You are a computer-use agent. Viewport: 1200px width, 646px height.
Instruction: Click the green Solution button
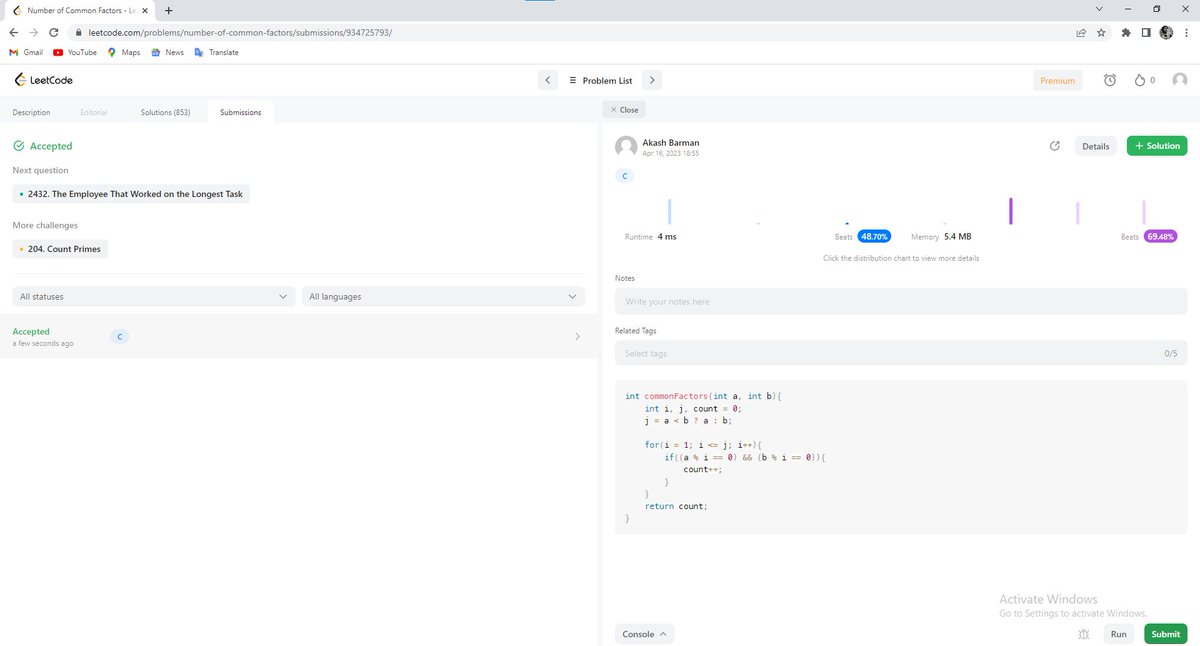(1157, 146)
